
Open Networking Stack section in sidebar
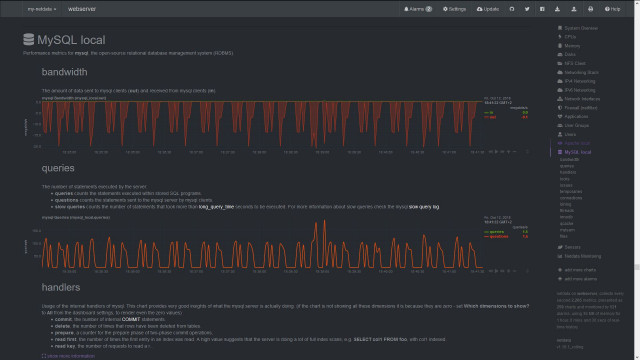pyautogui.click(x=581, y=72)
